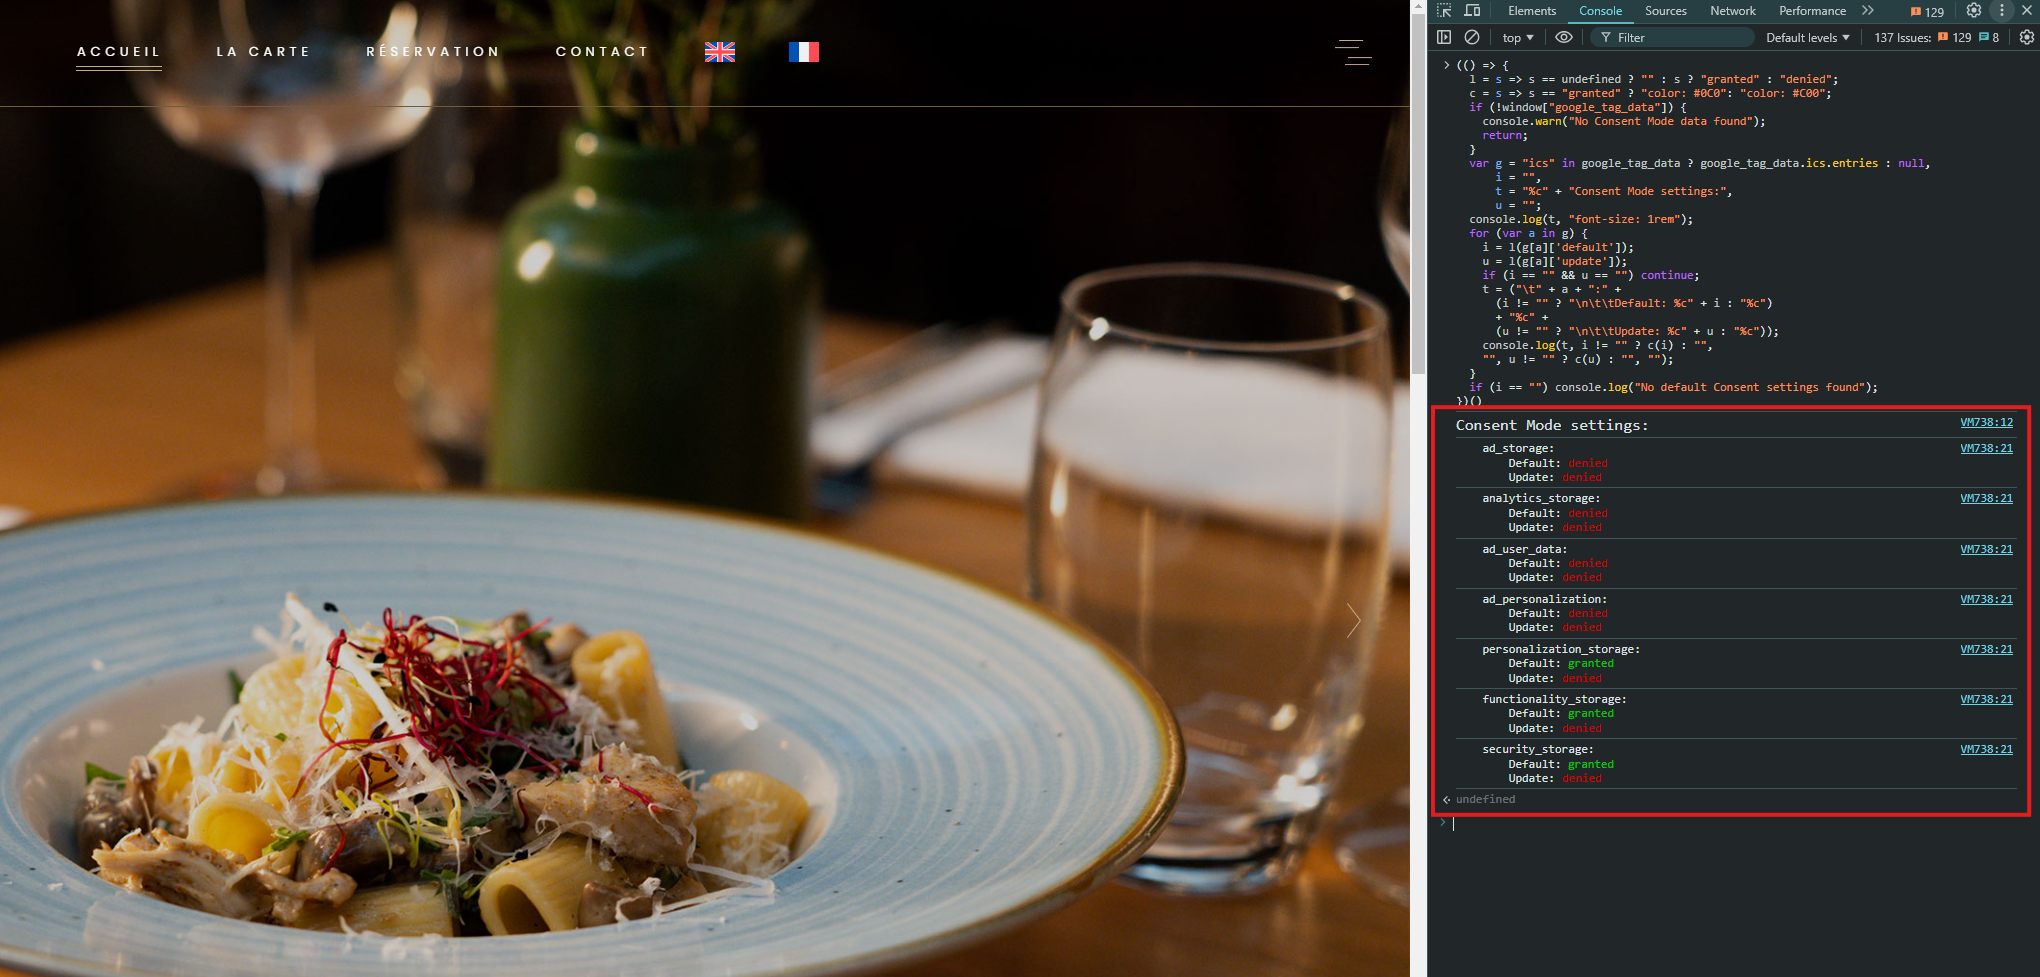Screen dimensions: 2040x977
Task: Switch to the Console tab
Action: click(x=1600, y=11)
